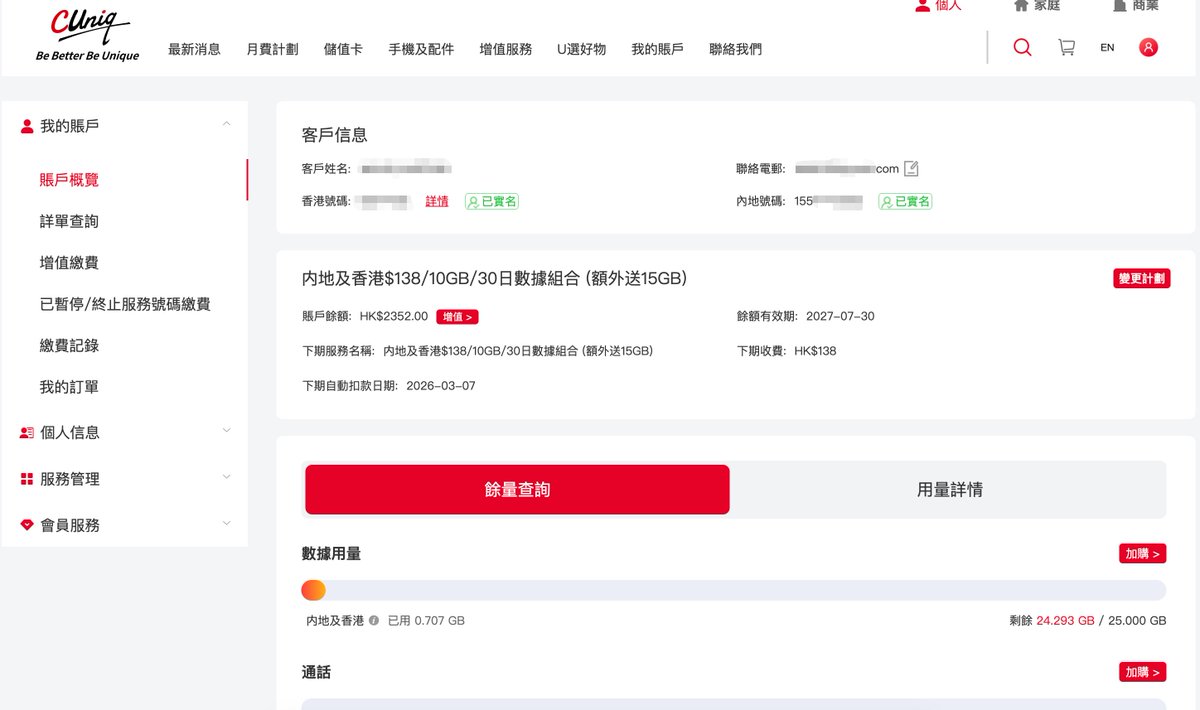The image size is (1200, 710).
Task: Open the 聯絡我們 menu
Action: point(735,49)
